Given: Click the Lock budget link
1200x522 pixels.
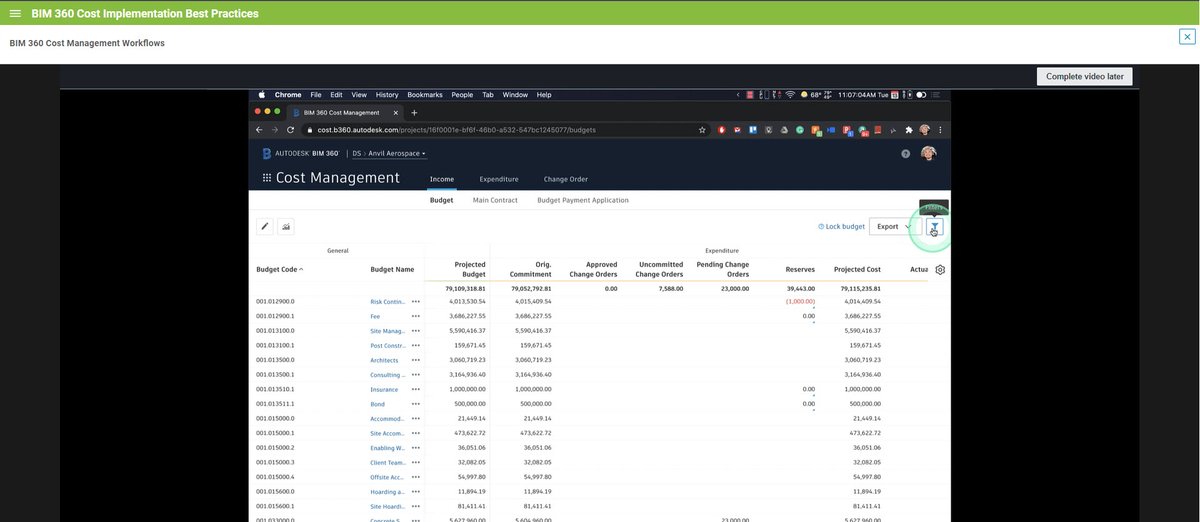Looking at the screenshot, I should pos(841,227).
